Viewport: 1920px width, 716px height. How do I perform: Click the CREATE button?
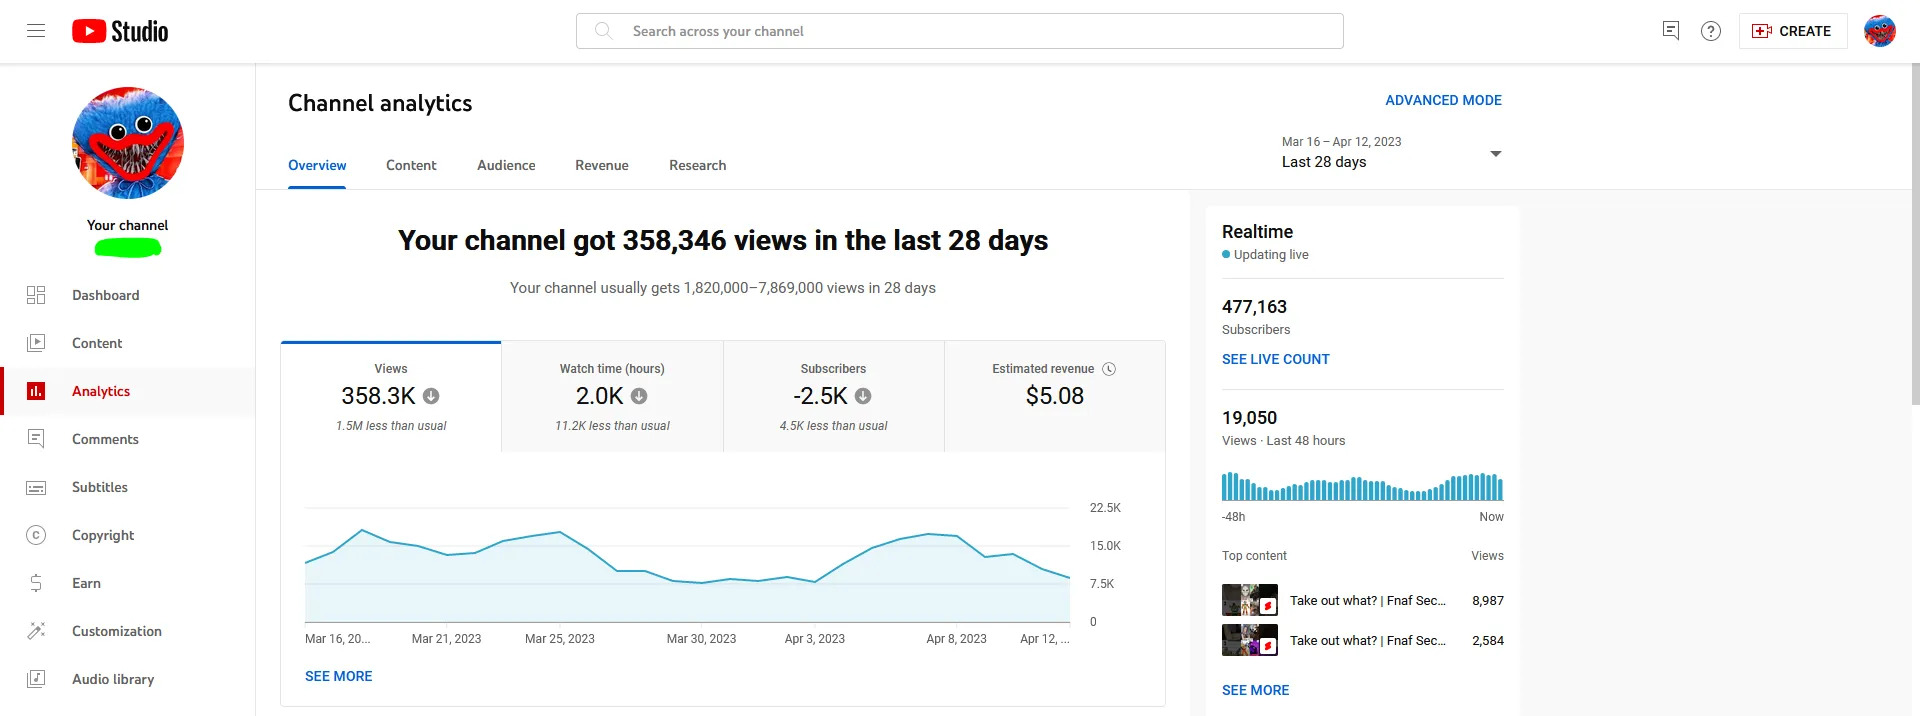1792,31
